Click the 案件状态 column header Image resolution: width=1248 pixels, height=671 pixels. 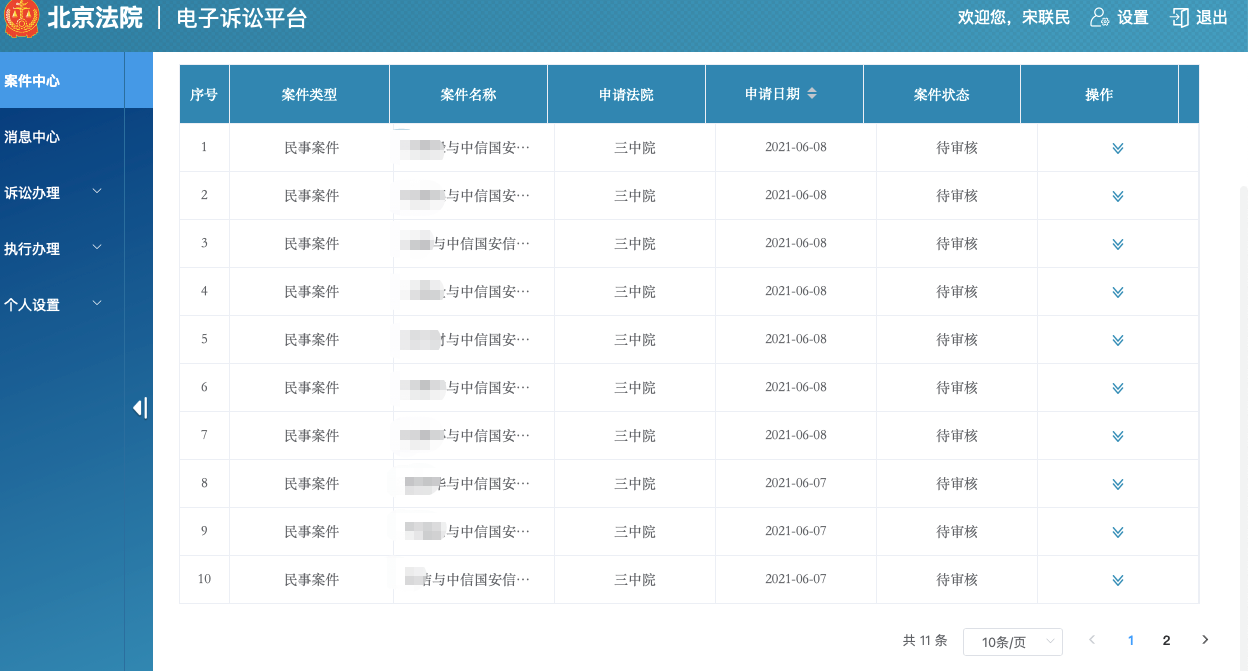(941, 94)
